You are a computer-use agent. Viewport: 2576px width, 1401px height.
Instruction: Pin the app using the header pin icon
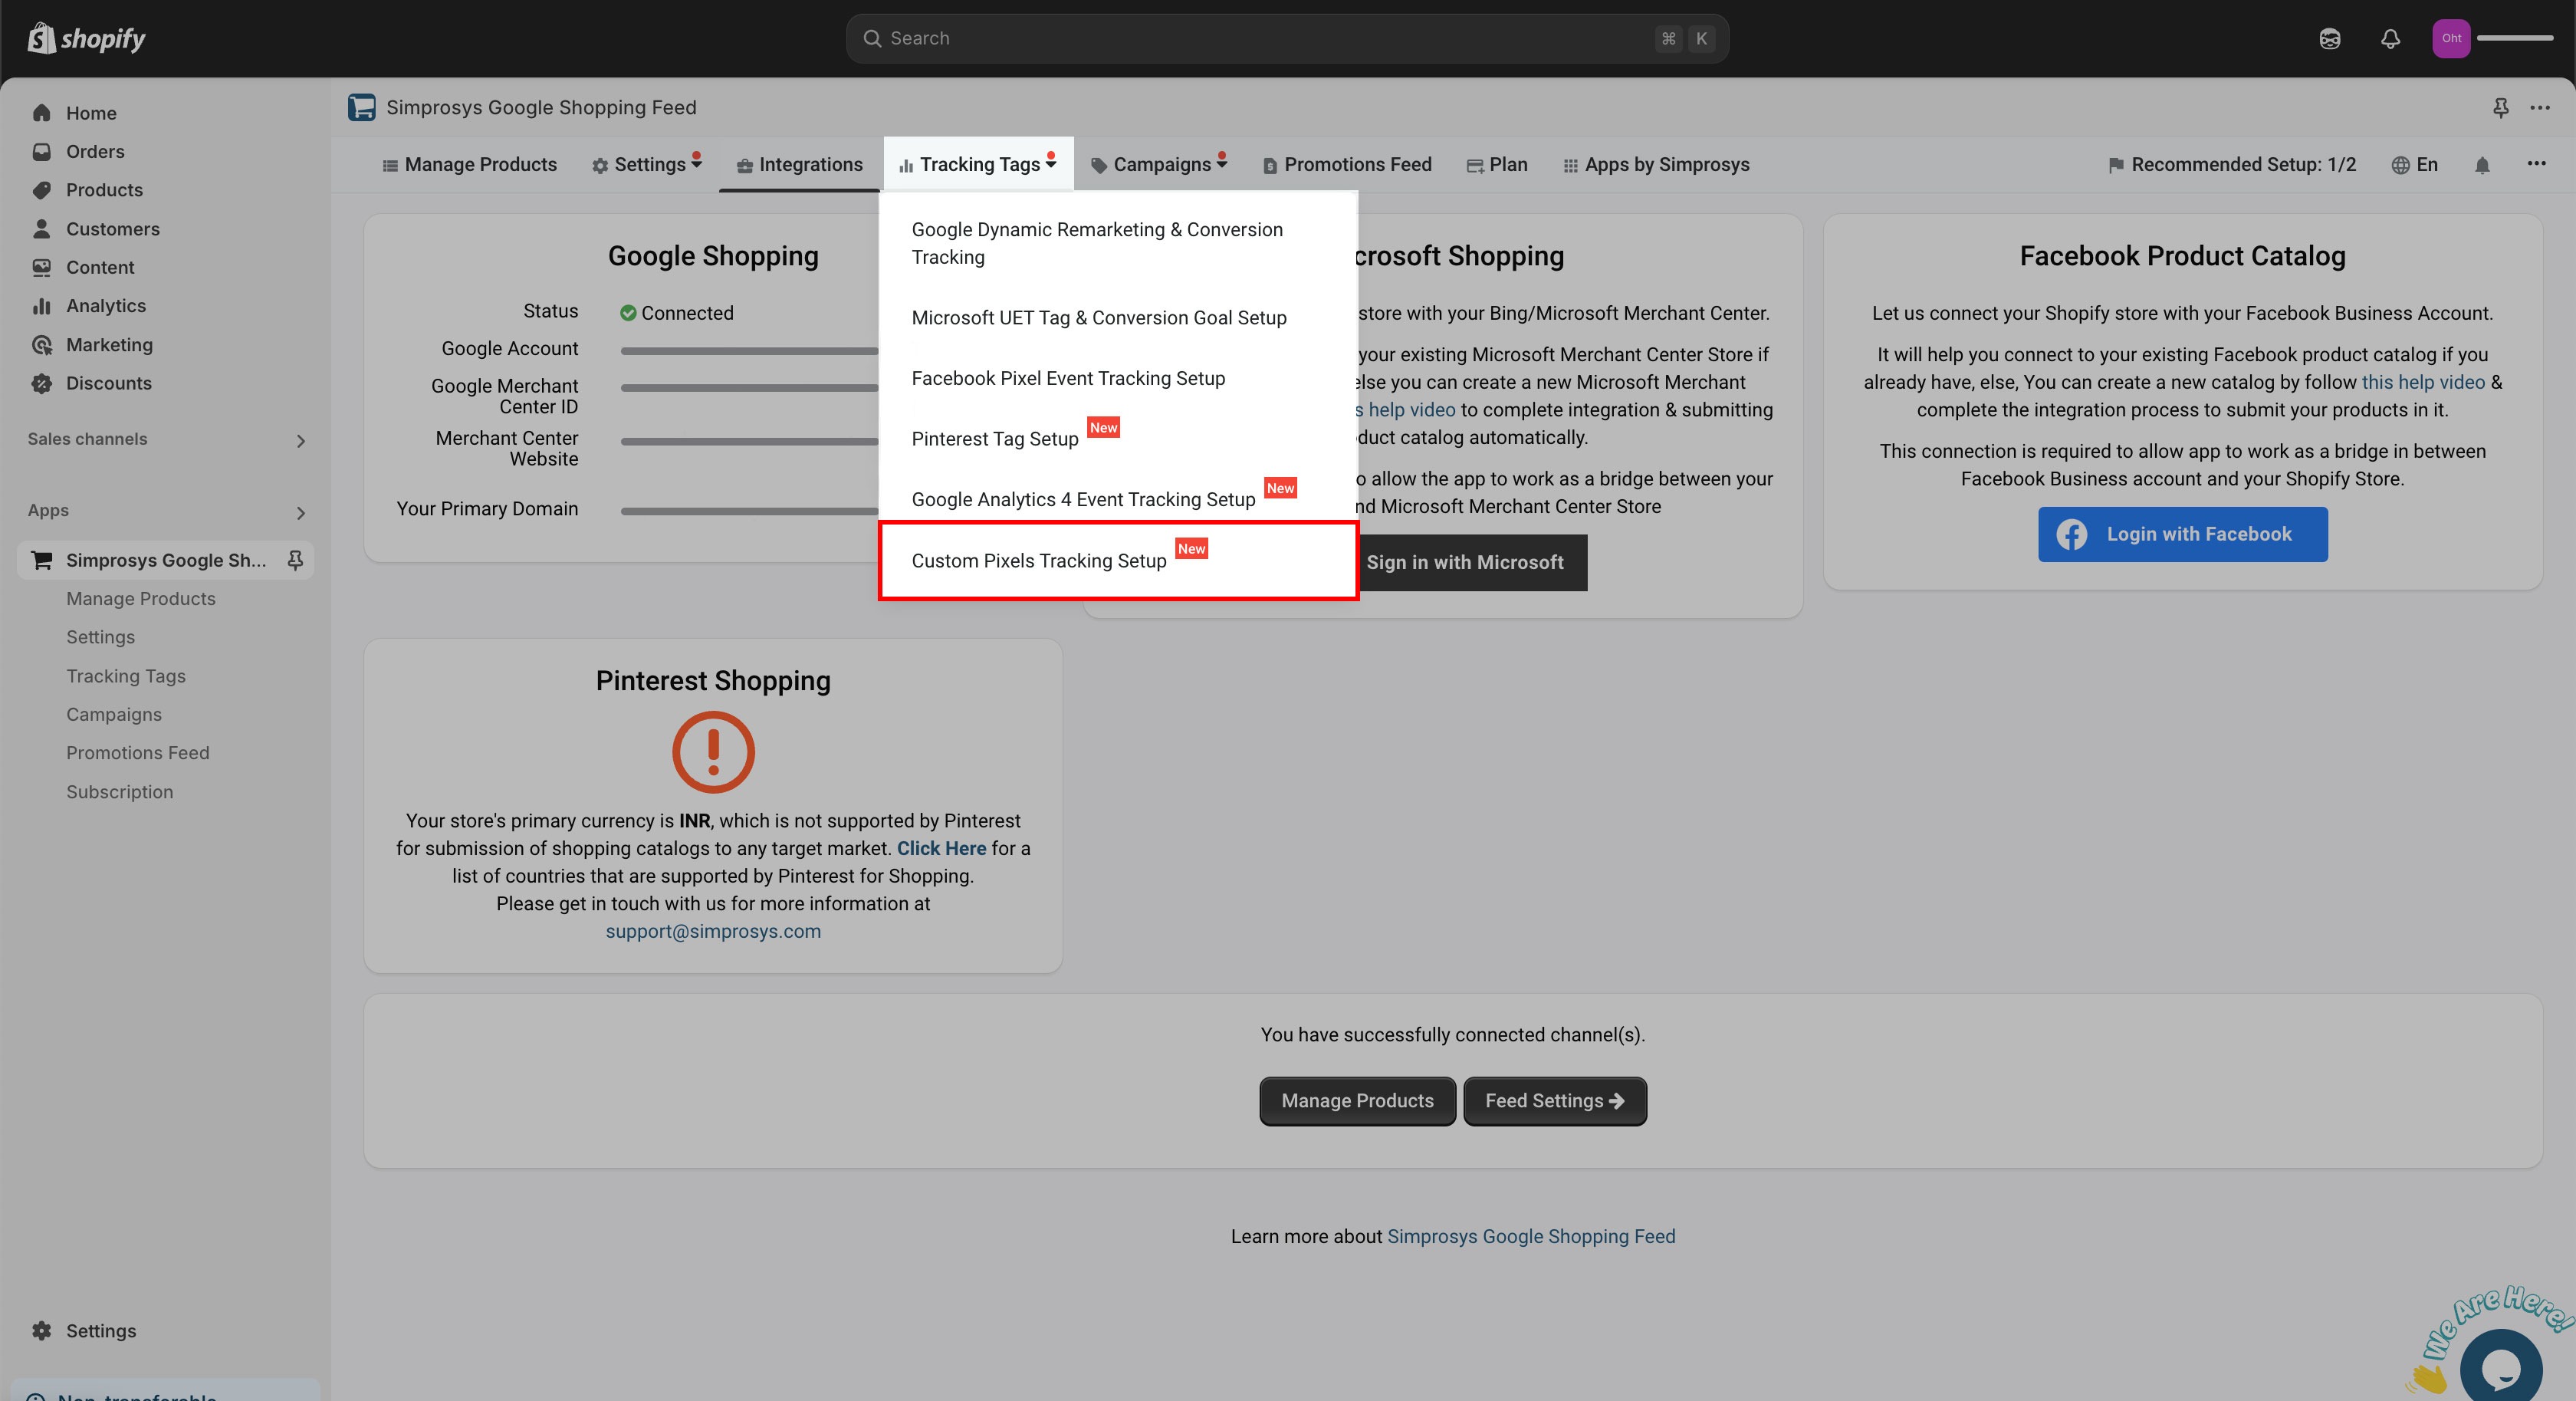point(2500,107)
